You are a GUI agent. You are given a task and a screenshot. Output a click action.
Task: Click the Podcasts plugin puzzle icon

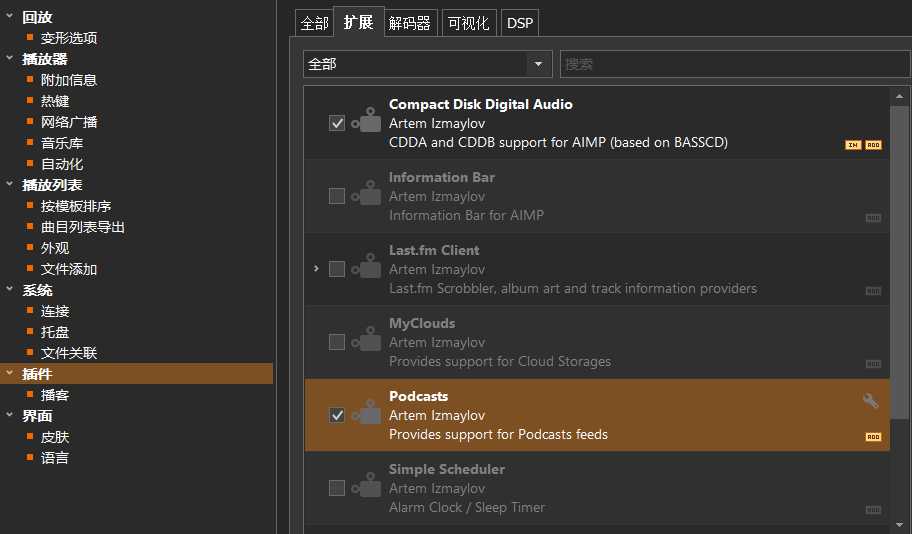(369, 414)
